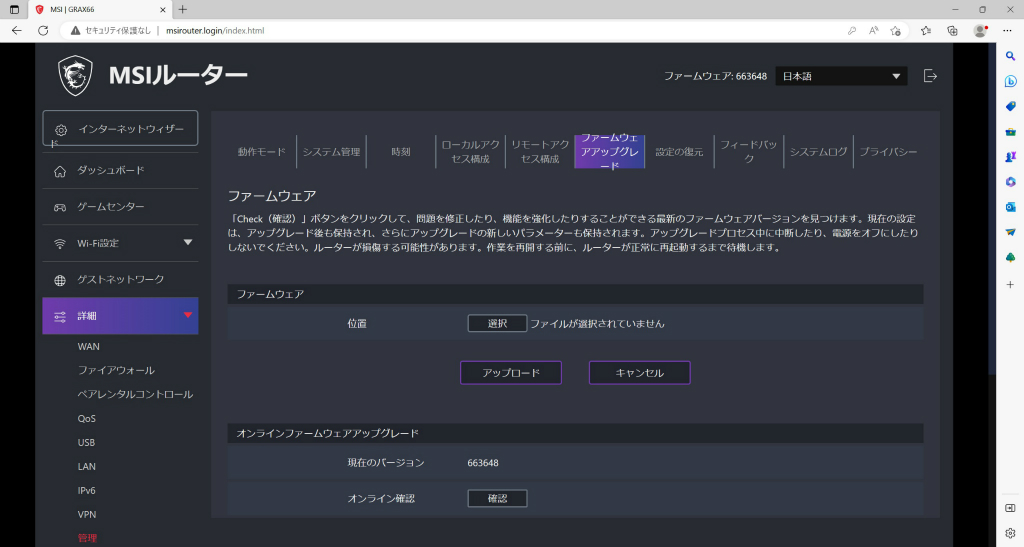This screenshot has height=547, width=1024.
Task: Click the アップロード button
Action: coord(511,373)
